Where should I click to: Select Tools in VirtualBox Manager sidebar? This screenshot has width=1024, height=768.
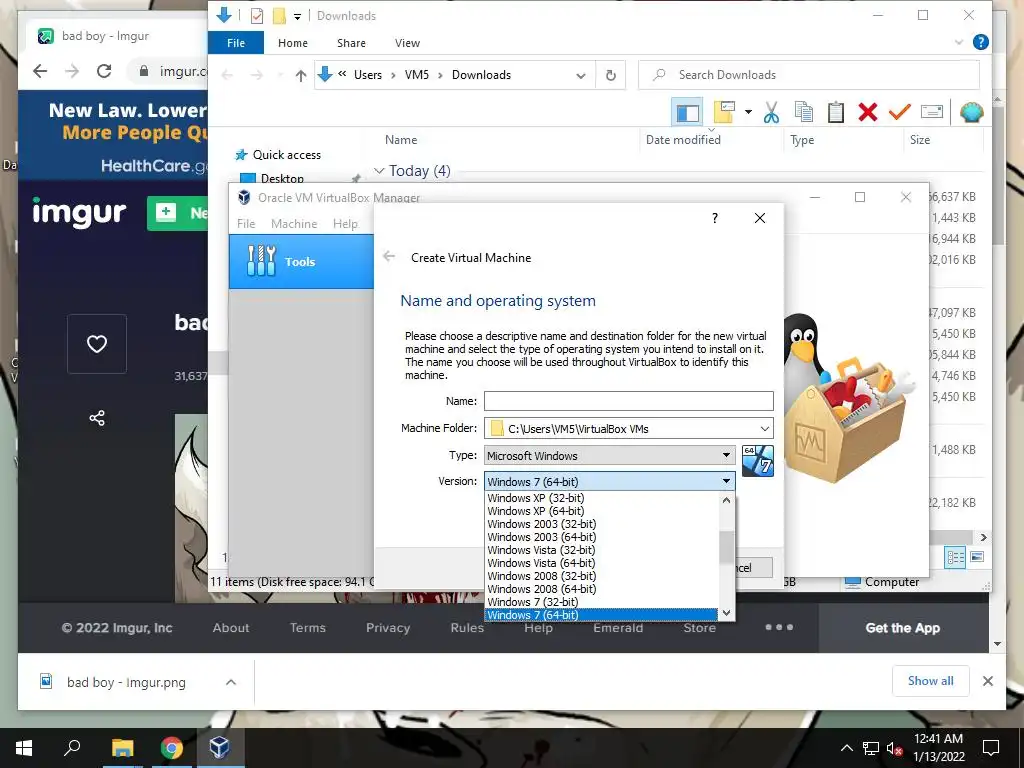click(301, 261)
